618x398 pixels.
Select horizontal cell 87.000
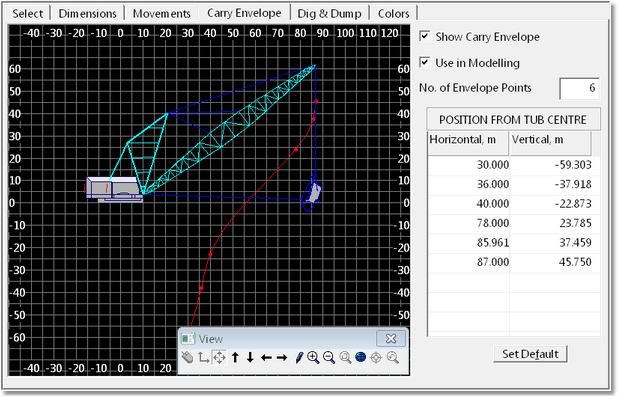pos(469,262)
